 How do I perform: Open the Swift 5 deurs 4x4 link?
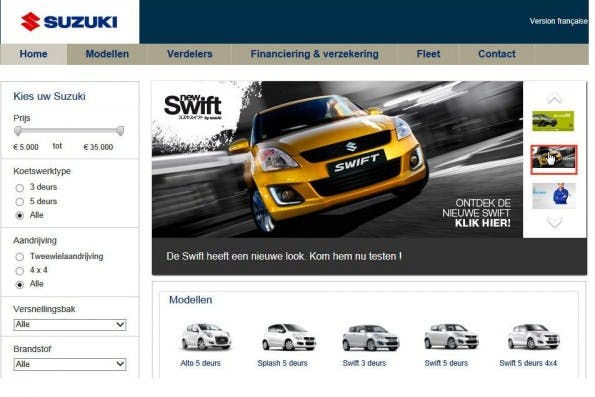528,363
